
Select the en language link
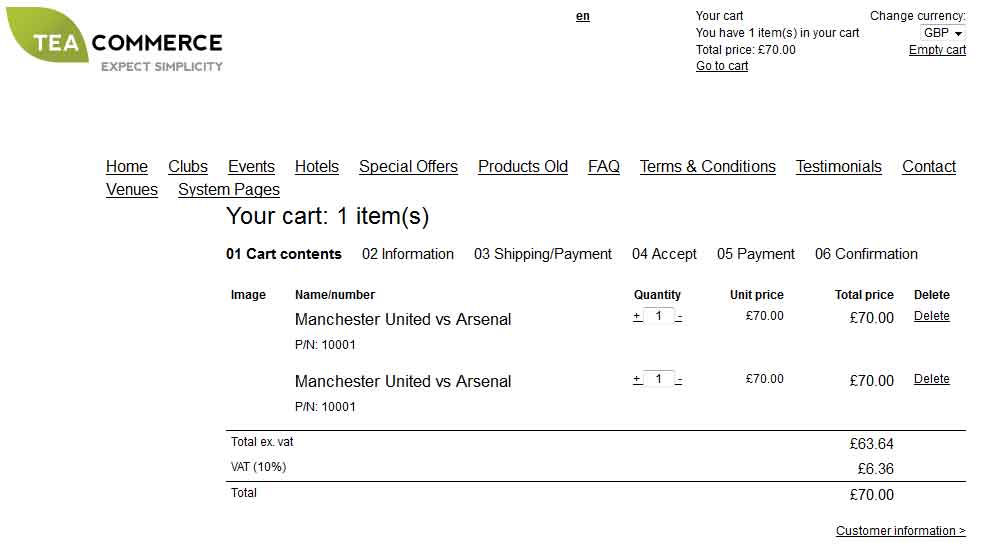click(x=582, y=16)
